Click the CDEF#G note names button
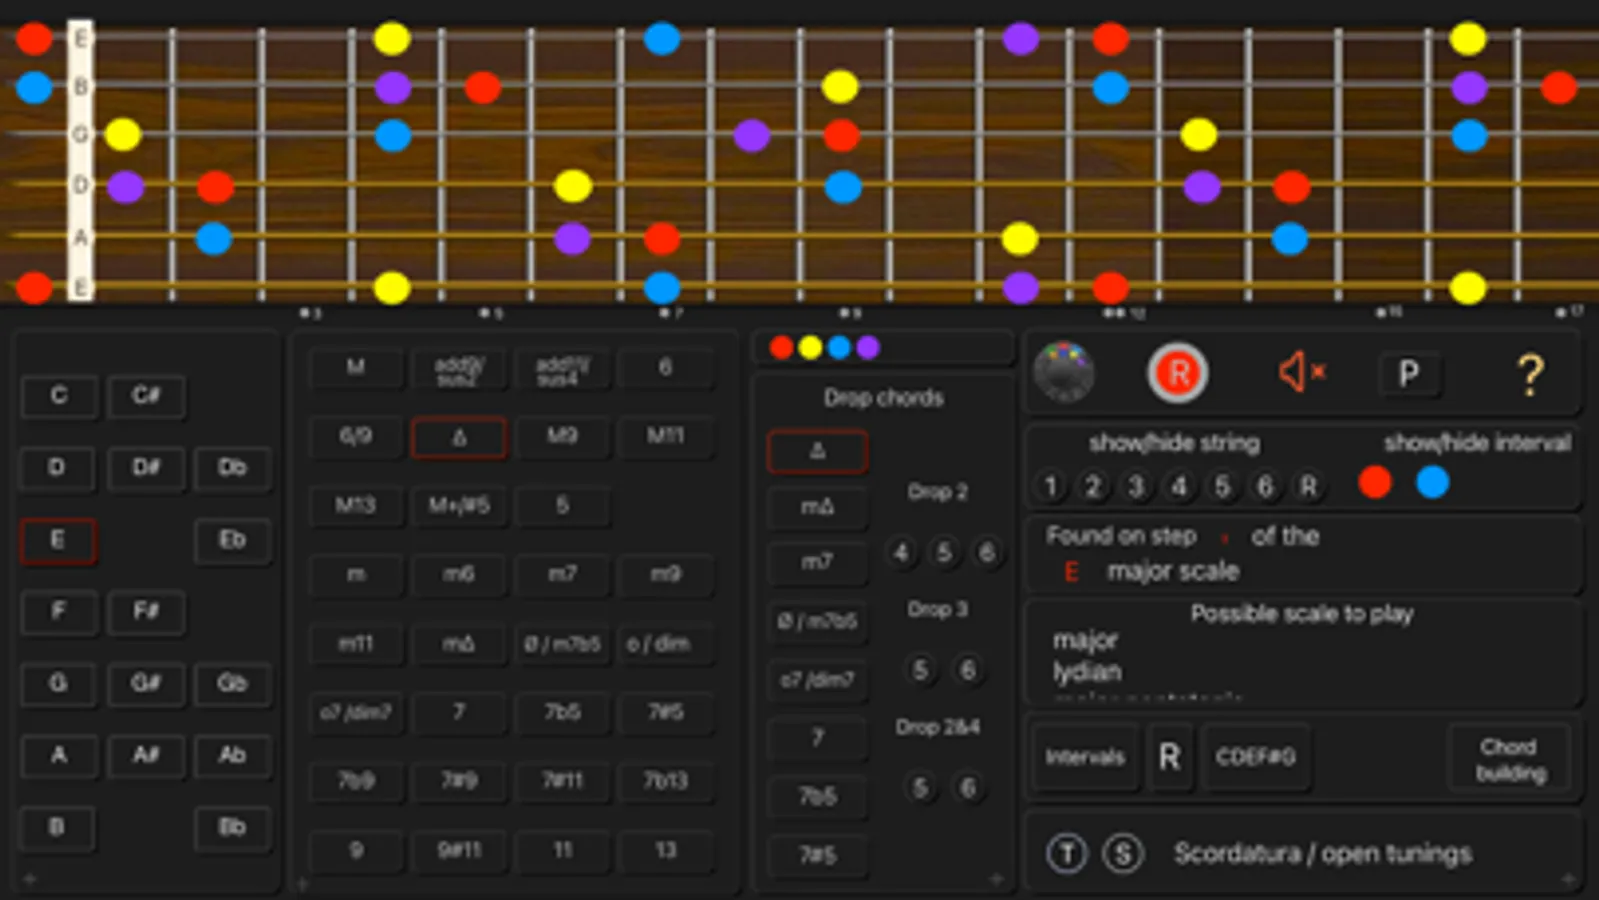This screenshot has width=1599, height=900. tap(1256, 757)
